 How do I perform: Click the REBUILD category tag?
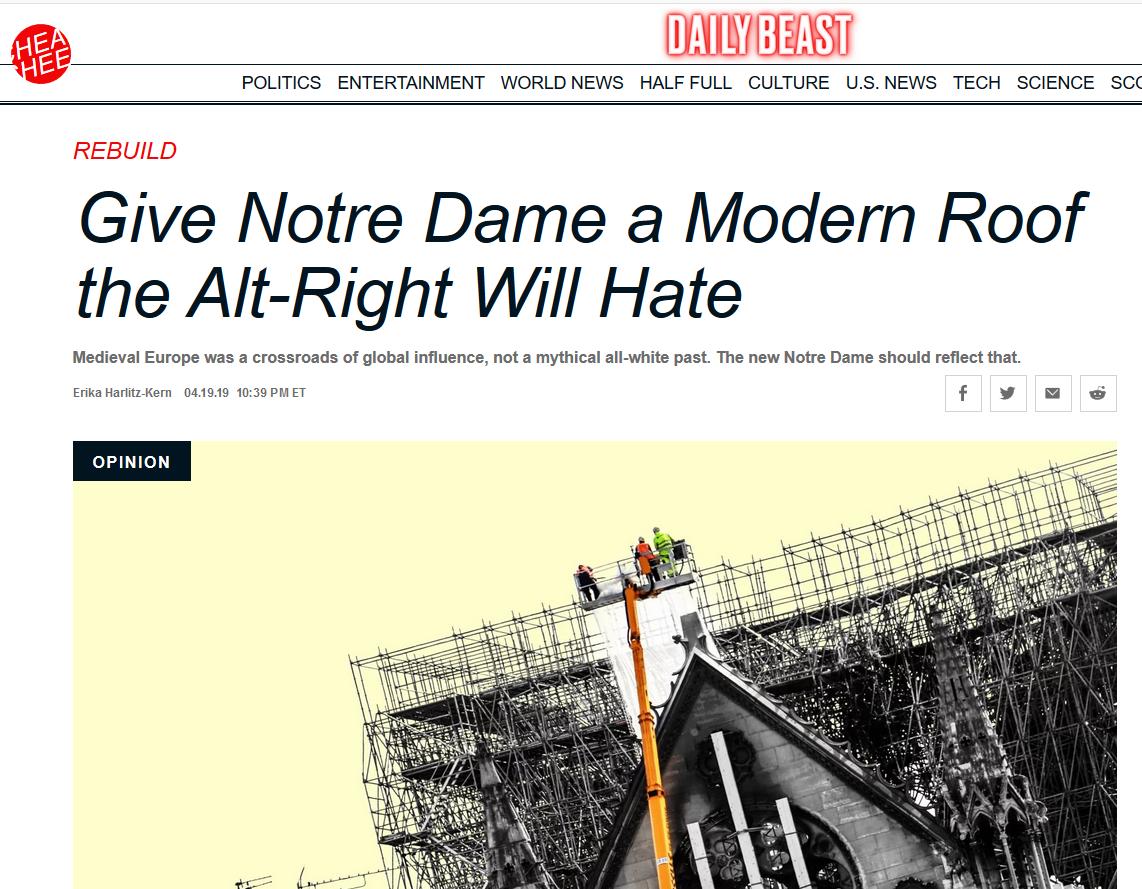tap(125, 151)
